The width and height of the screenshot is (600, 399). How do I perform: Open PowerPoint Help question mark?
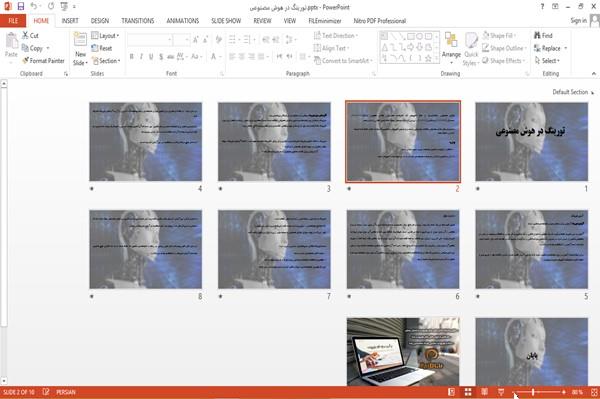[x=542, y=7]
